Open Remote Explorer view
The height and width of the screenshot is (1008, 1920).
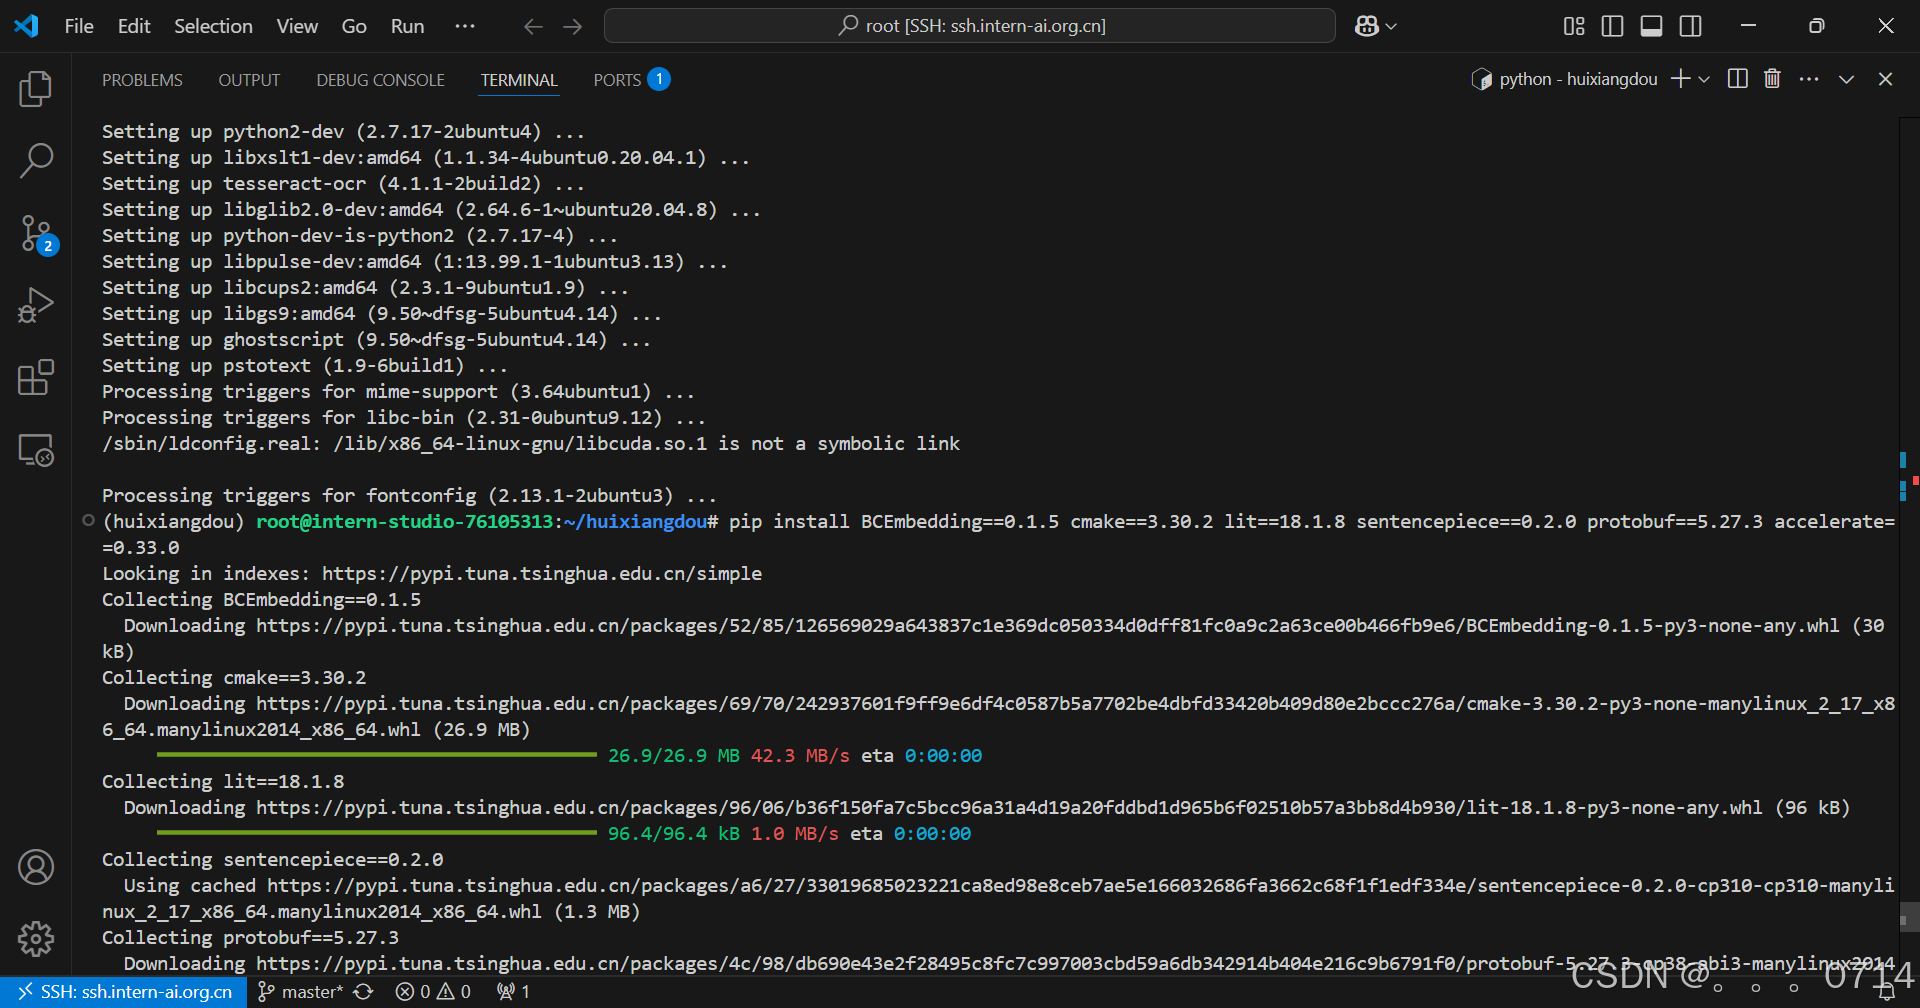[36, 450]
